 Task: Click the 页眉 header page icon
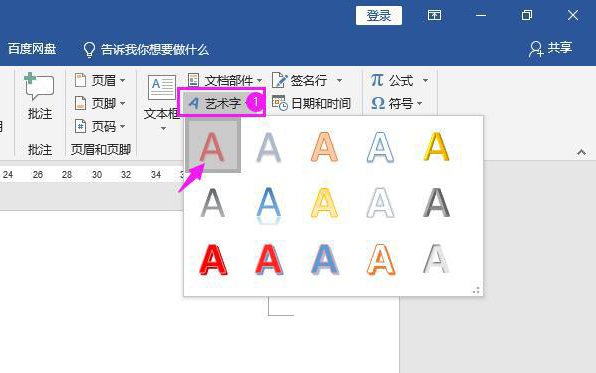tap(80, 80)
